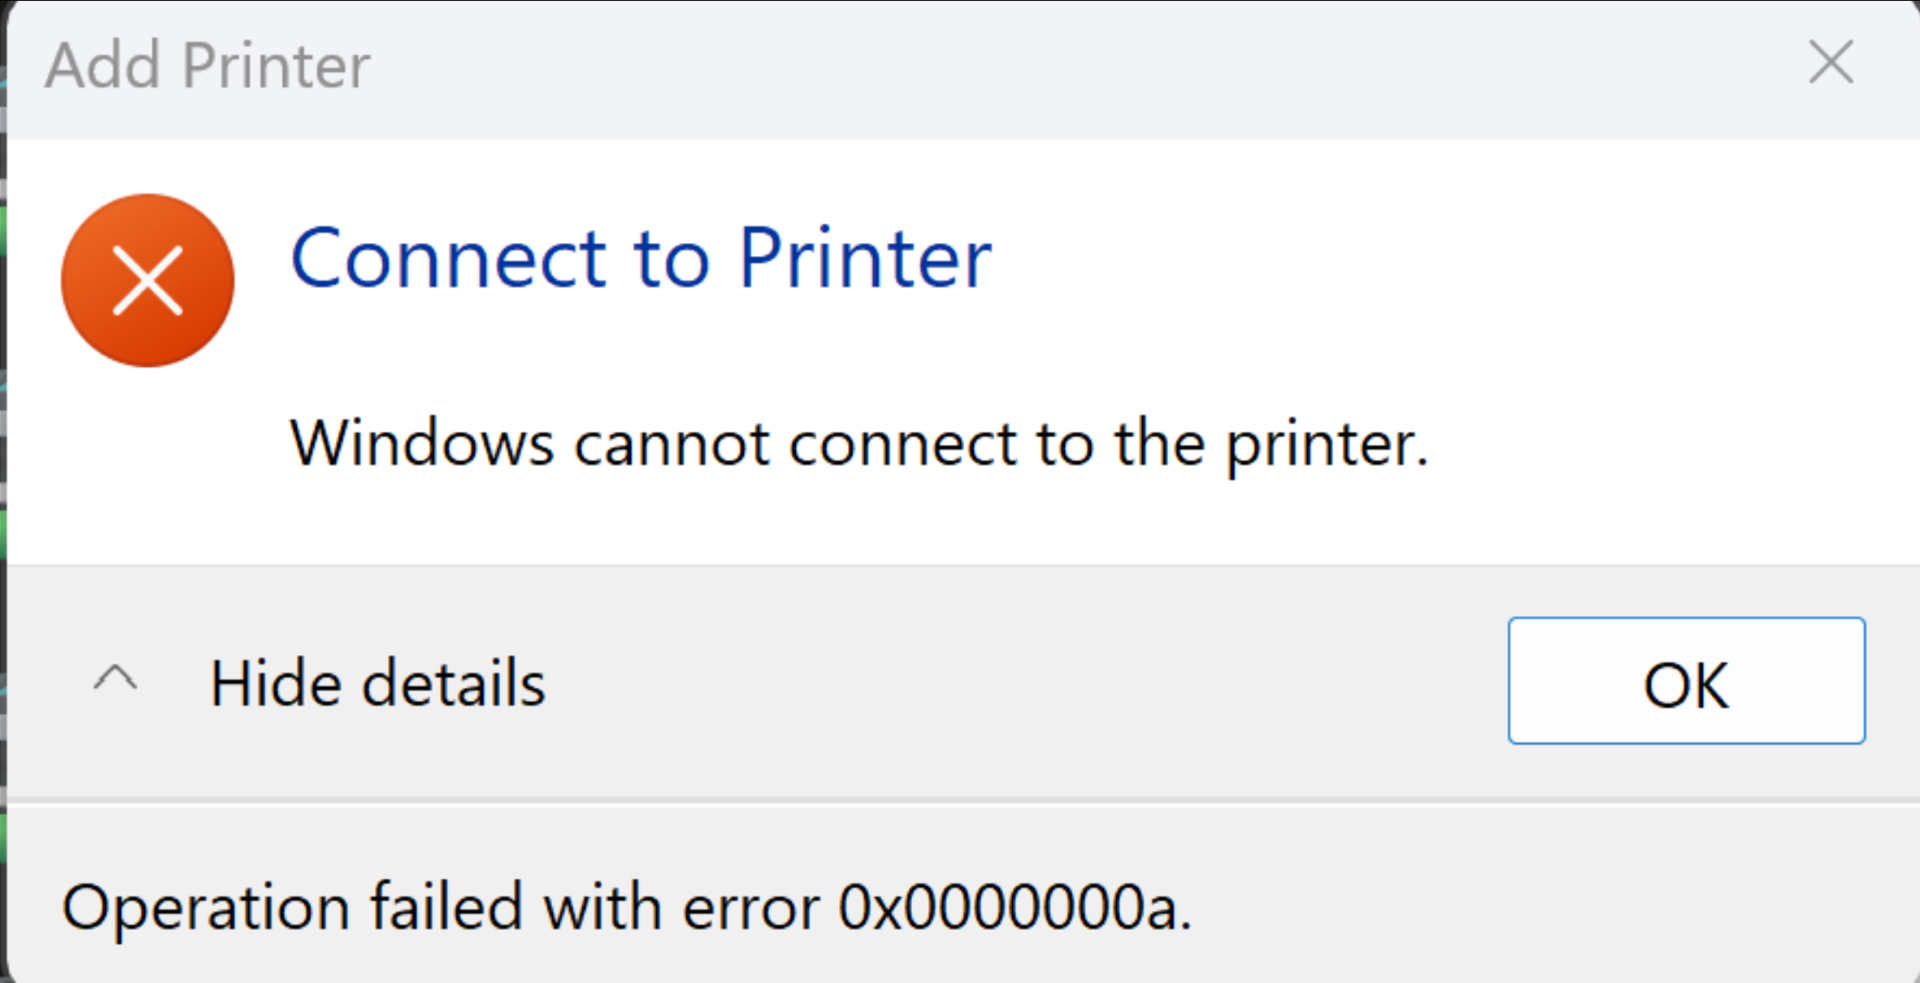The width and height of the screenshot is (1920, 983).
Task: Click the word details beside the chevron
Action: 453,684
